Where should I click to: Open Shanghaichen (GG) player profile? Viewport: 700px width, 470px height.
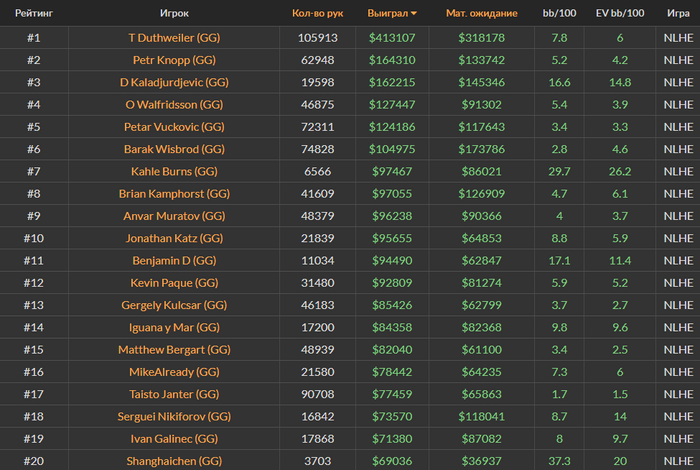pos(174,462)
